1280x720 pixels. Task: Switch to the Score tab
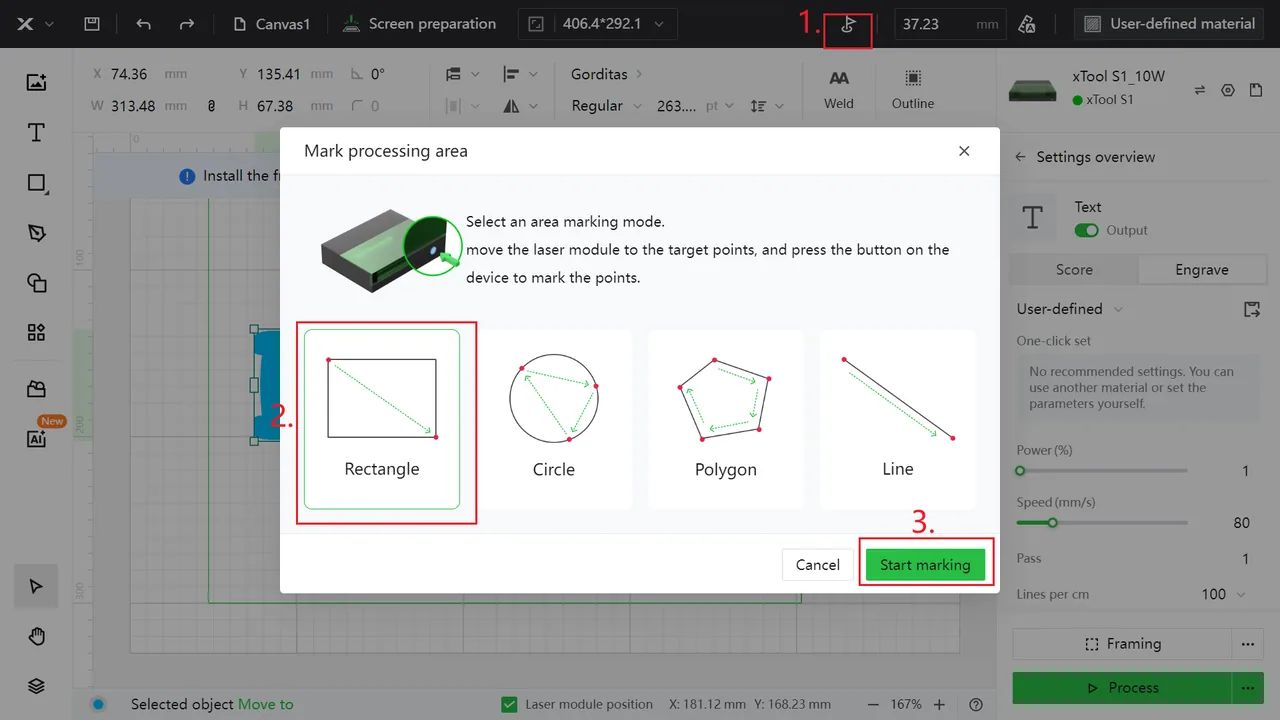[x=1074, y=270]
